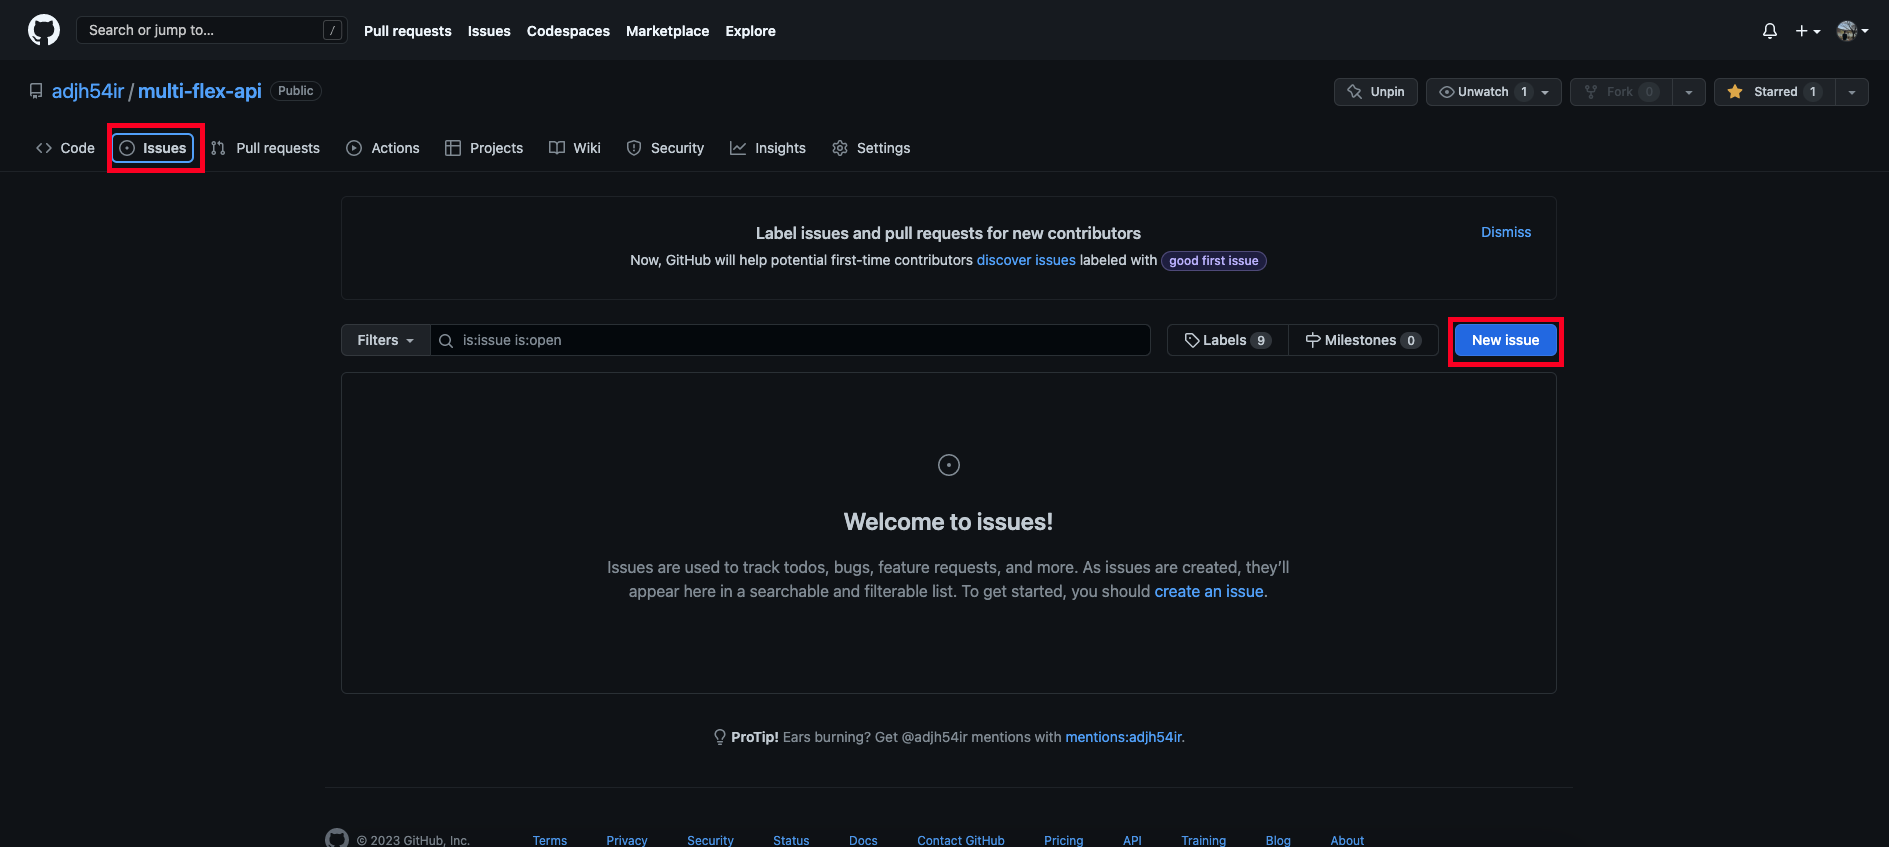This screenshot has height=847, width=1889.
Task: Open the Milestones button
Action: (1363, 340)
